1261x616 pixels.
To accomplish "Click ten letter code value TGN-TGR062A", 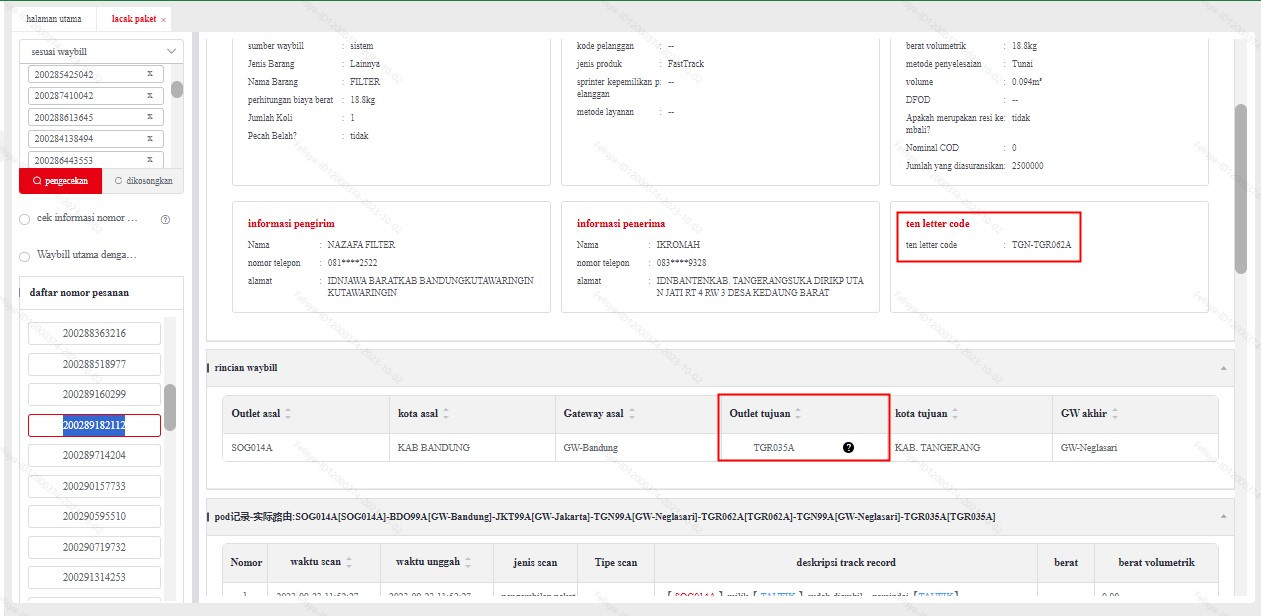I will [x=1041, y=244].
